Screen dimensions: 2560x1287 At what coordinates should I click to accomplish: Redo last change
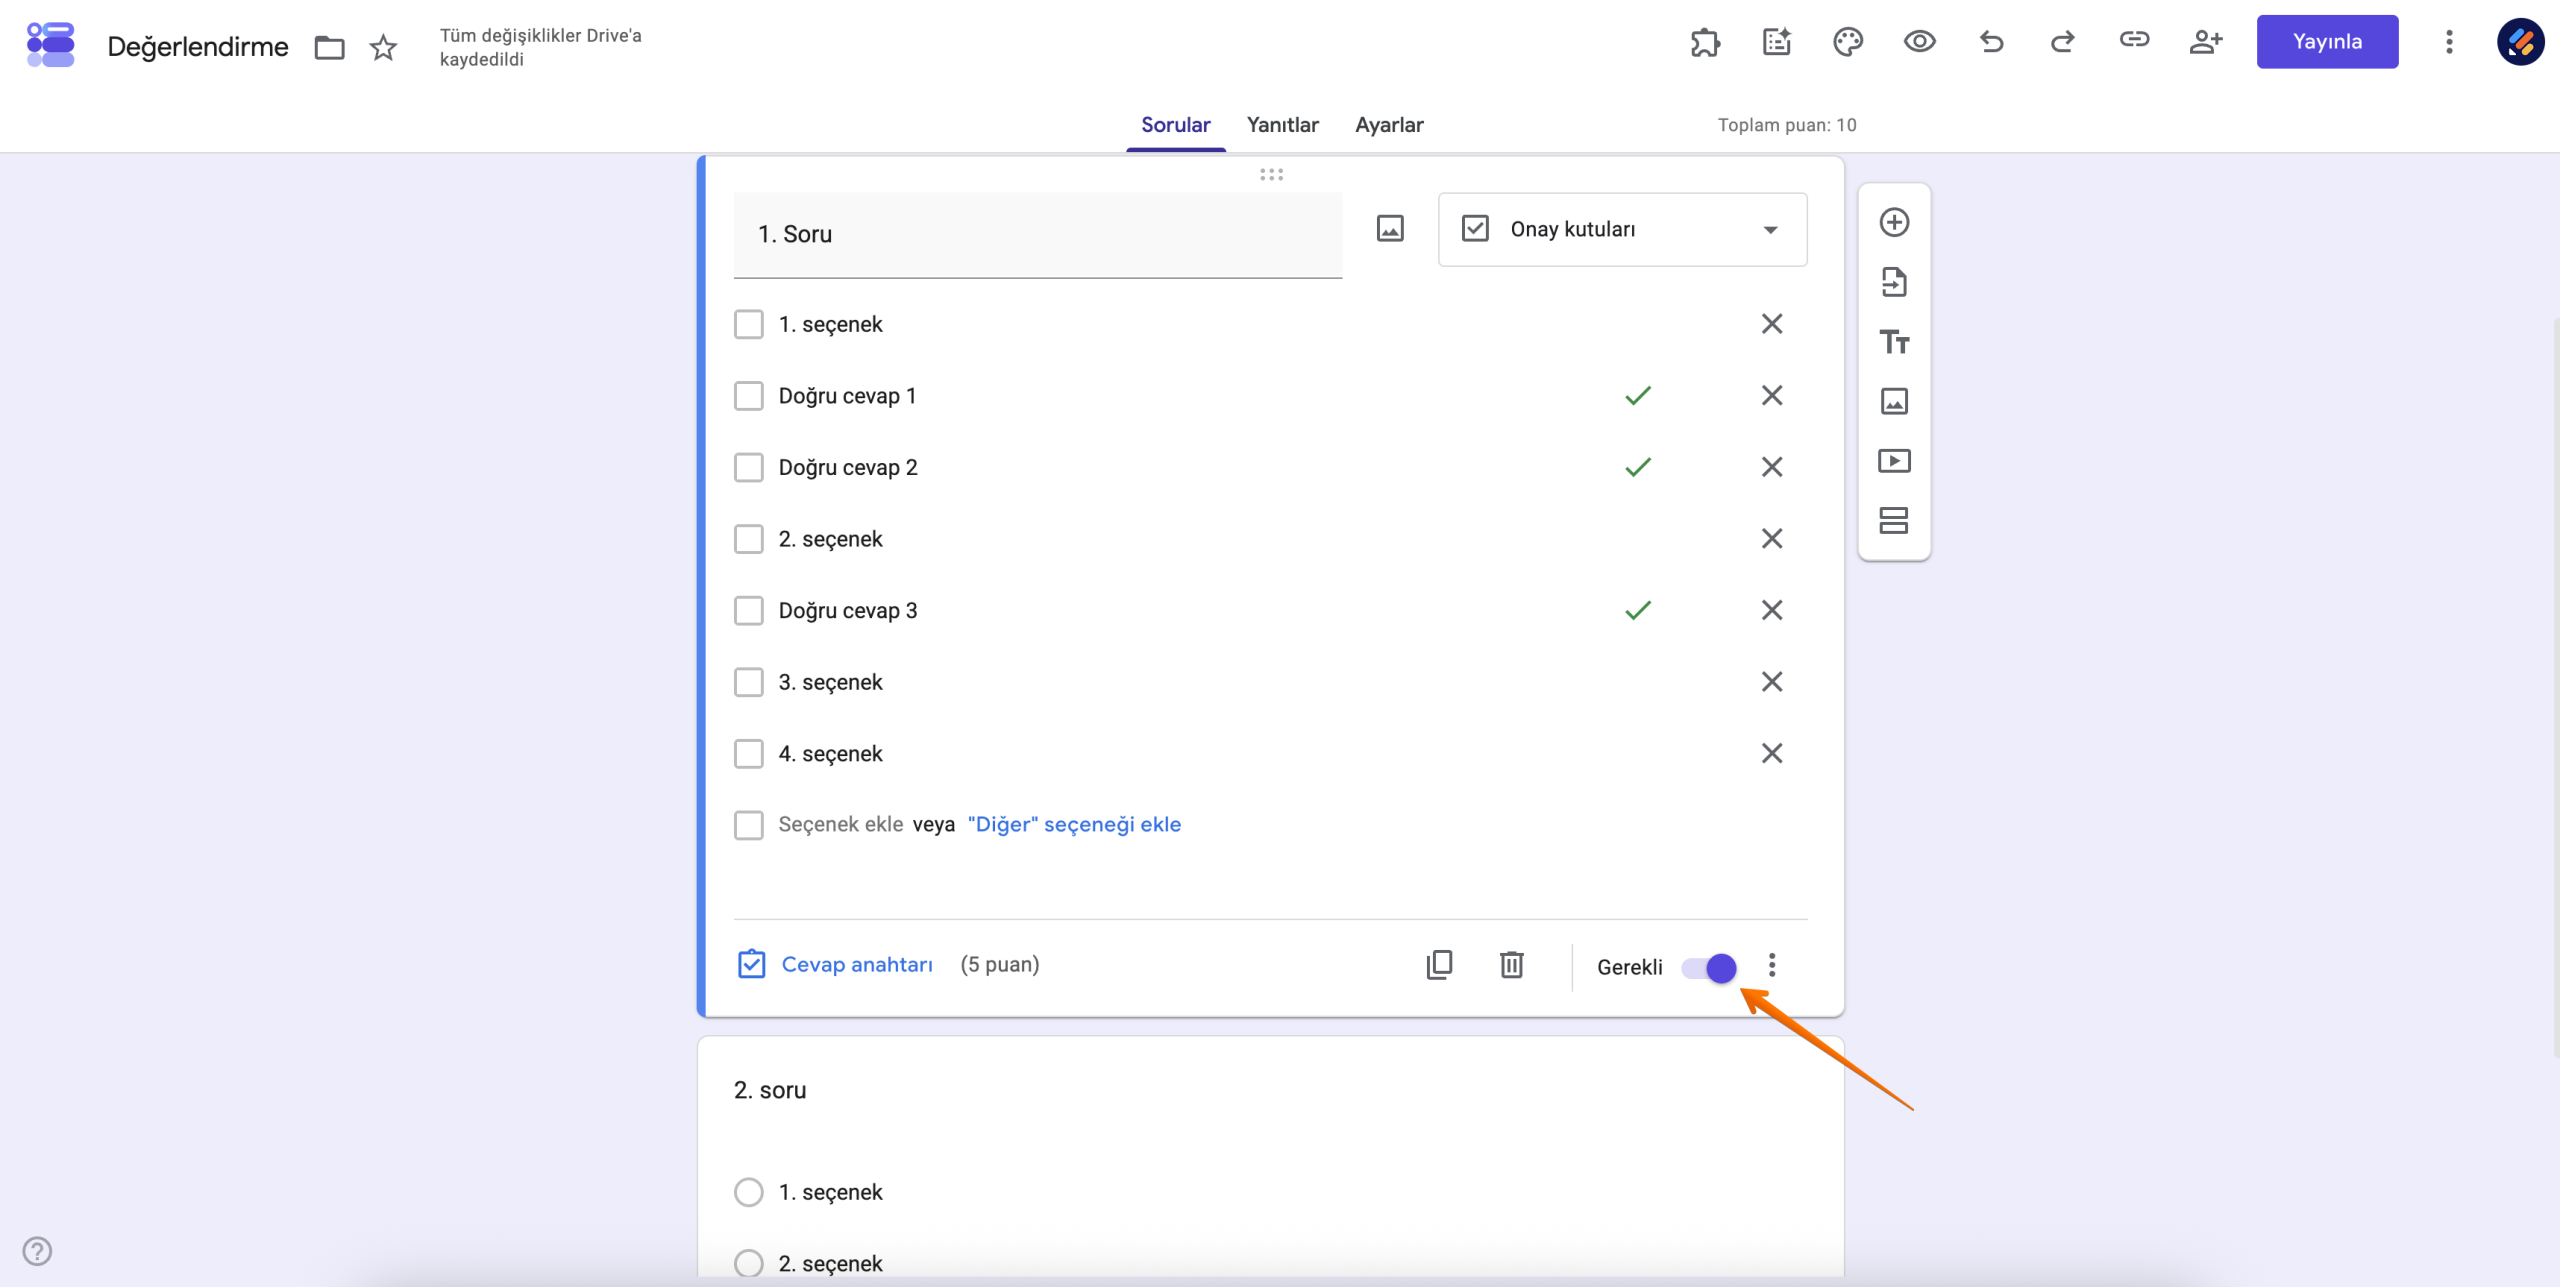[2062, 42]
